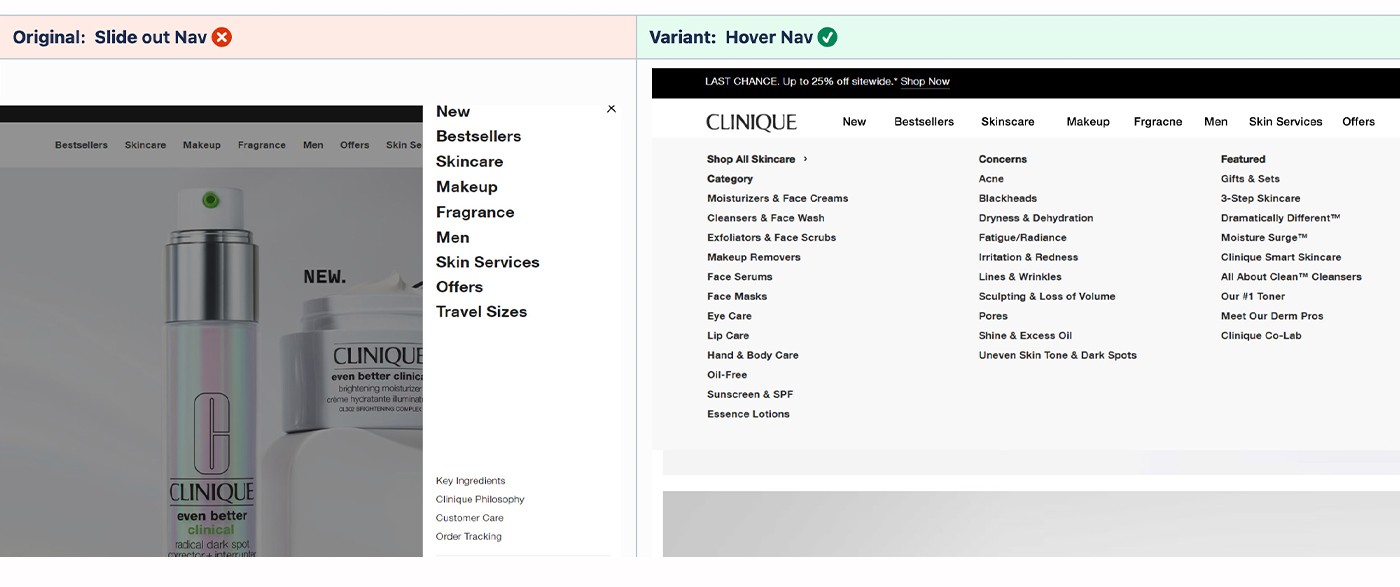1400x587 pixels.
Task: Open the Order Tracking link
Action: [468, 537]
